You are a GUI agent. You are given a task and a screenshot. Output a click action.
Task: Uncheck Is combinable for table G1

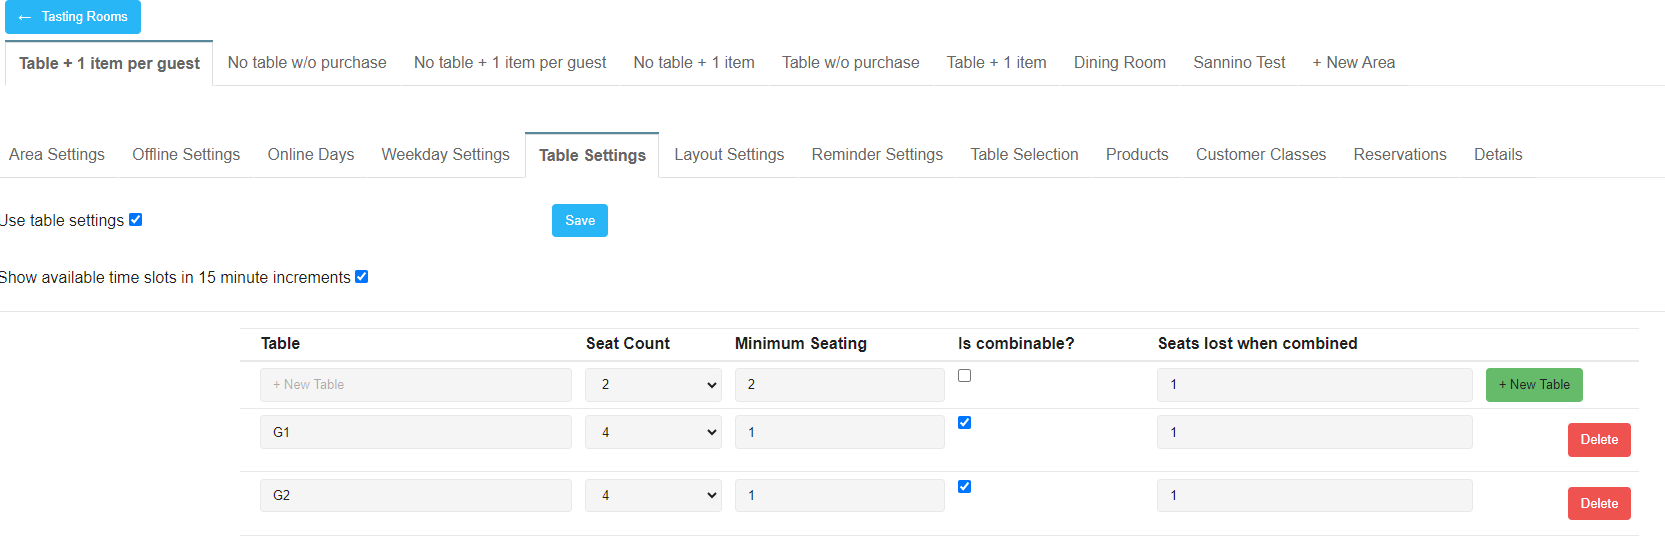click(964, 423)
